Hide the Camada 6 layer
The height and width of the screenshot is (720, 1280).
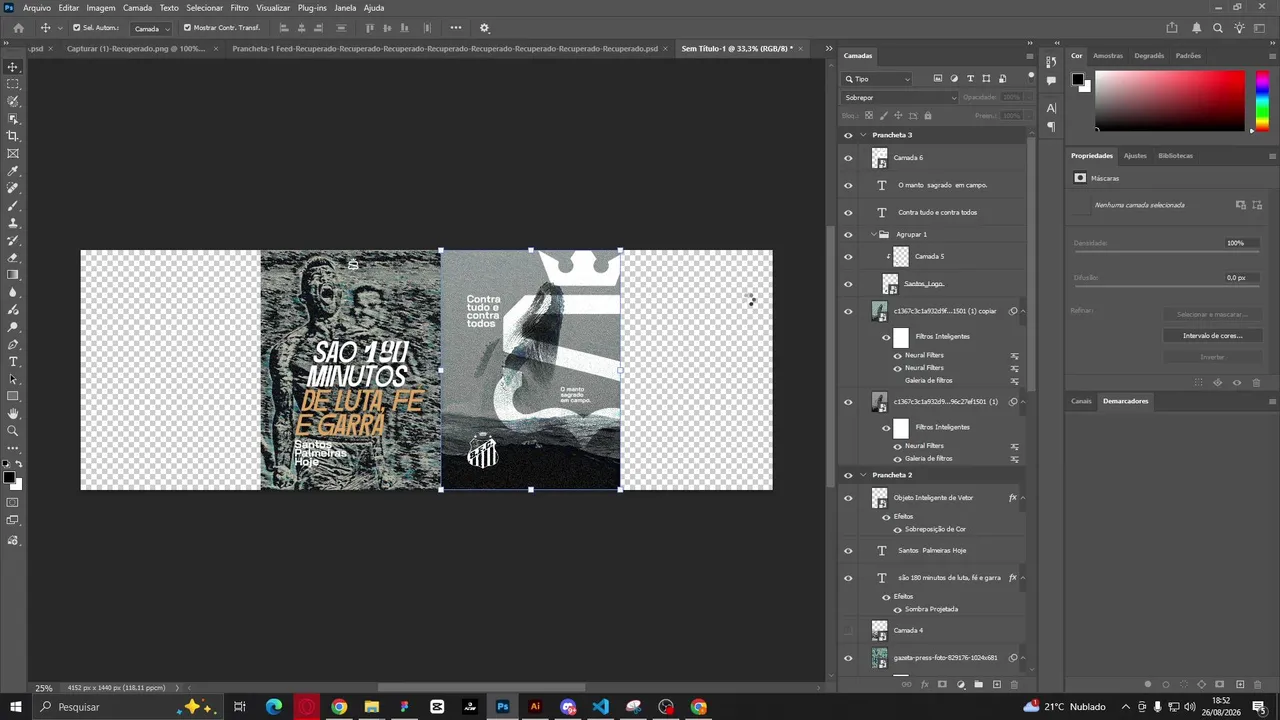coord(848,158)
